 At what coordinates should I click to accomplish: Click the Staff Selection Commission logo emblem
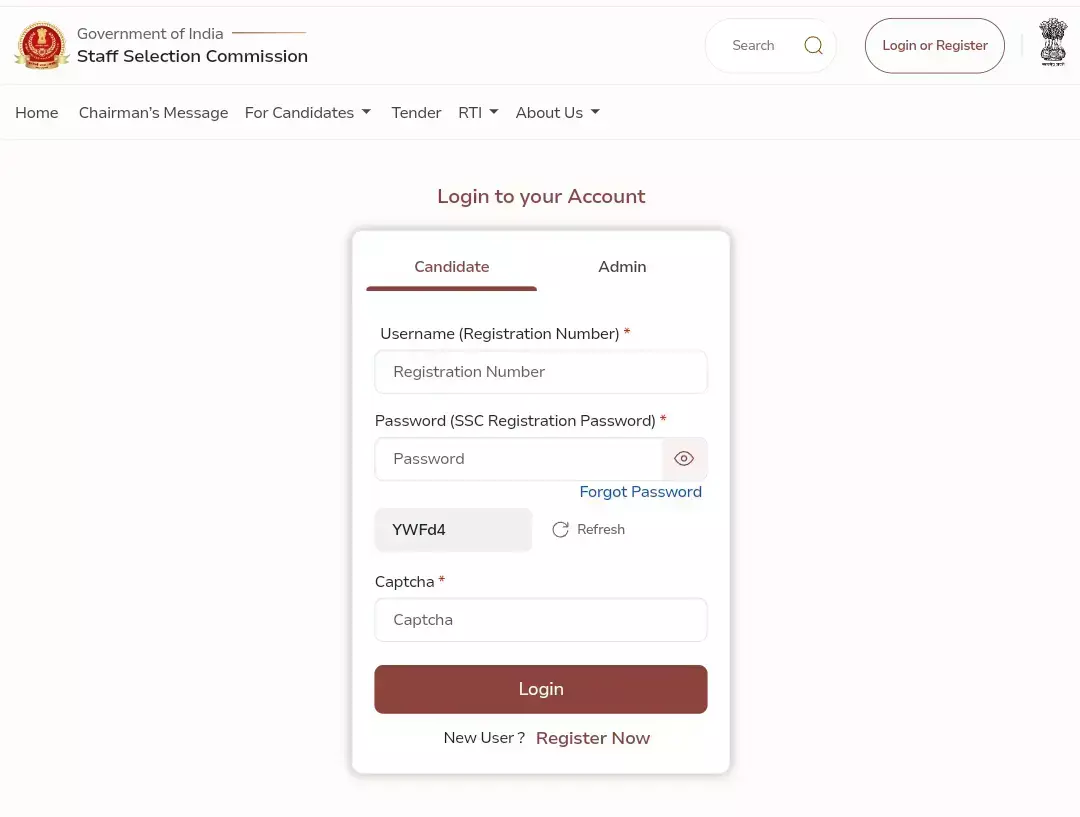(42, 46)
